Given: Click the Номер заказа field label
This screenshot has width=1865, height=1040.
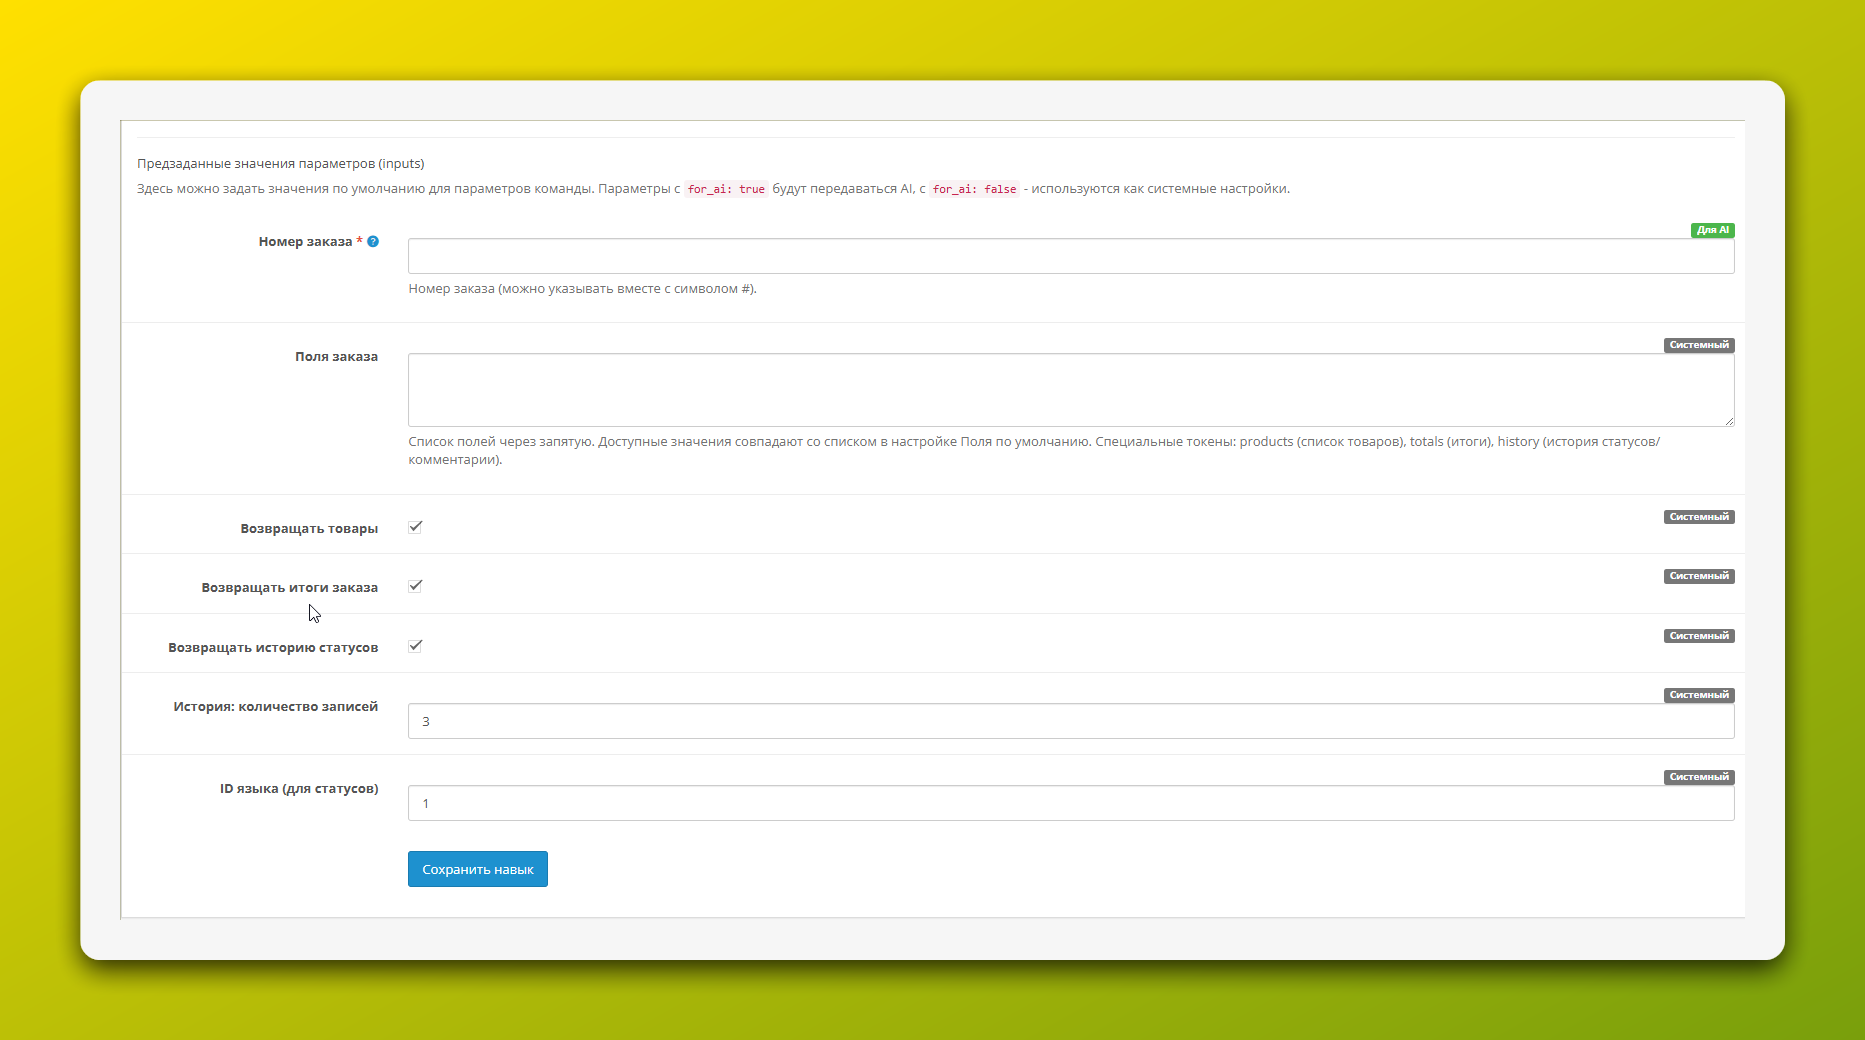Looking at the screenshot, I should 305,242.
